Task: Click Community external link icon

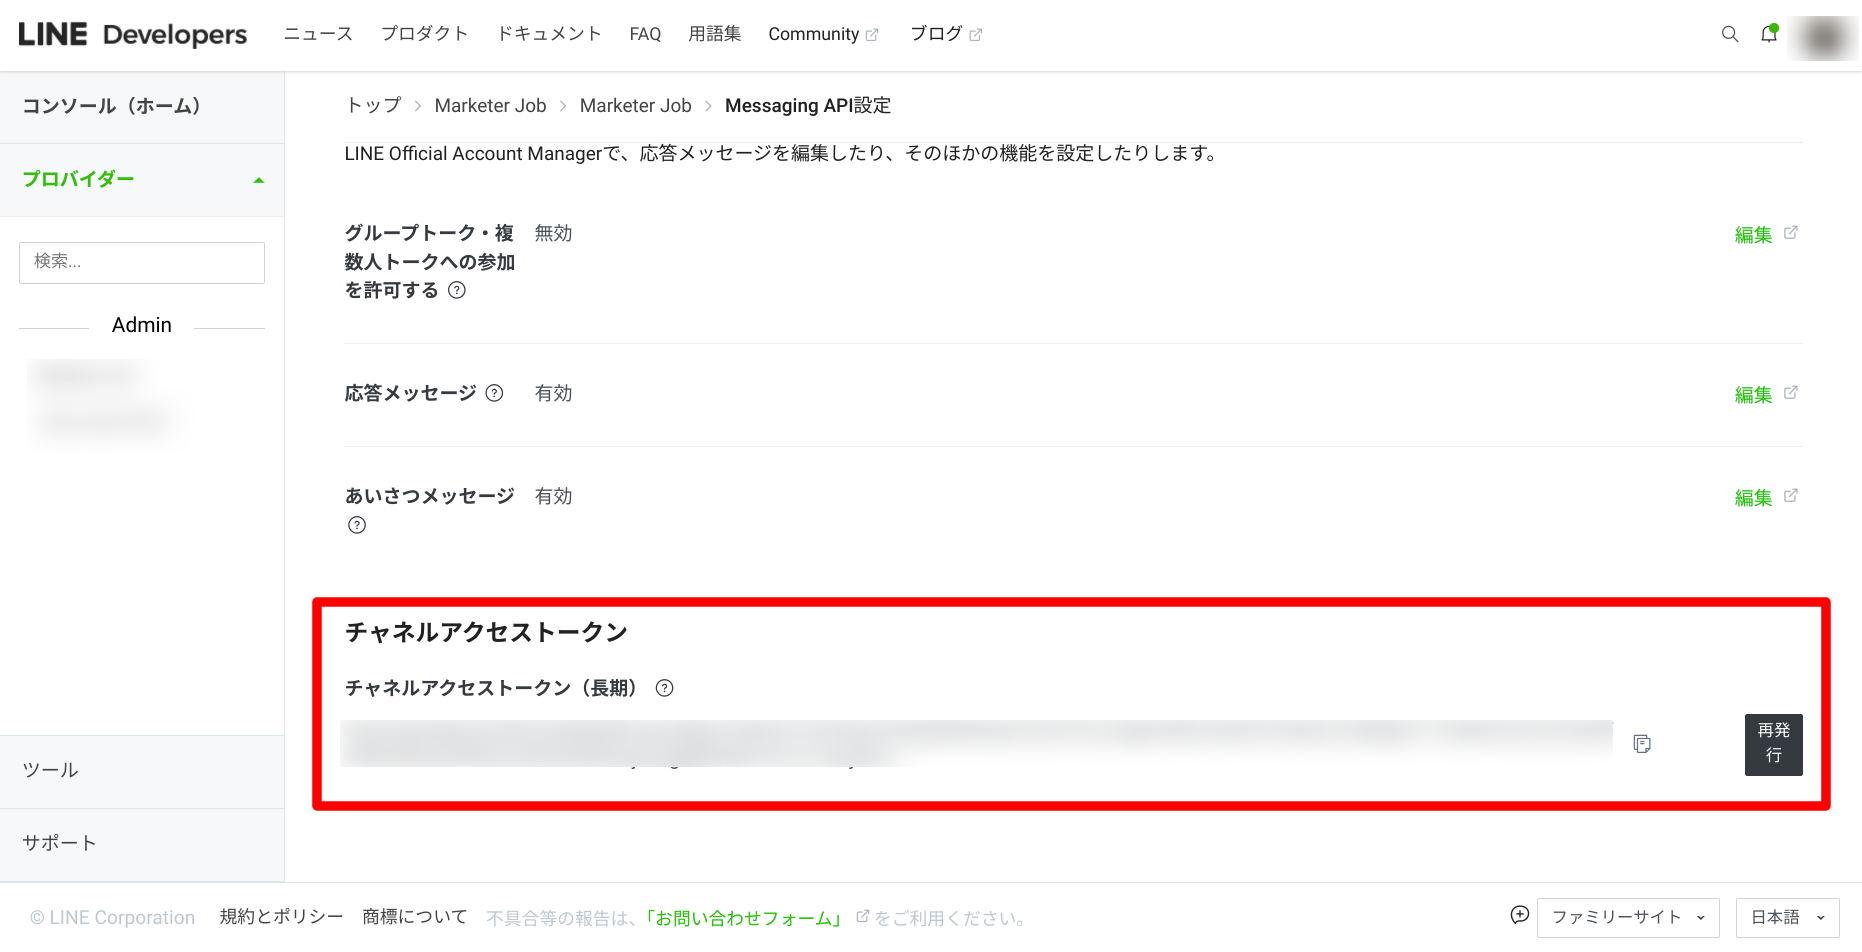Action: tap(872, 35)
